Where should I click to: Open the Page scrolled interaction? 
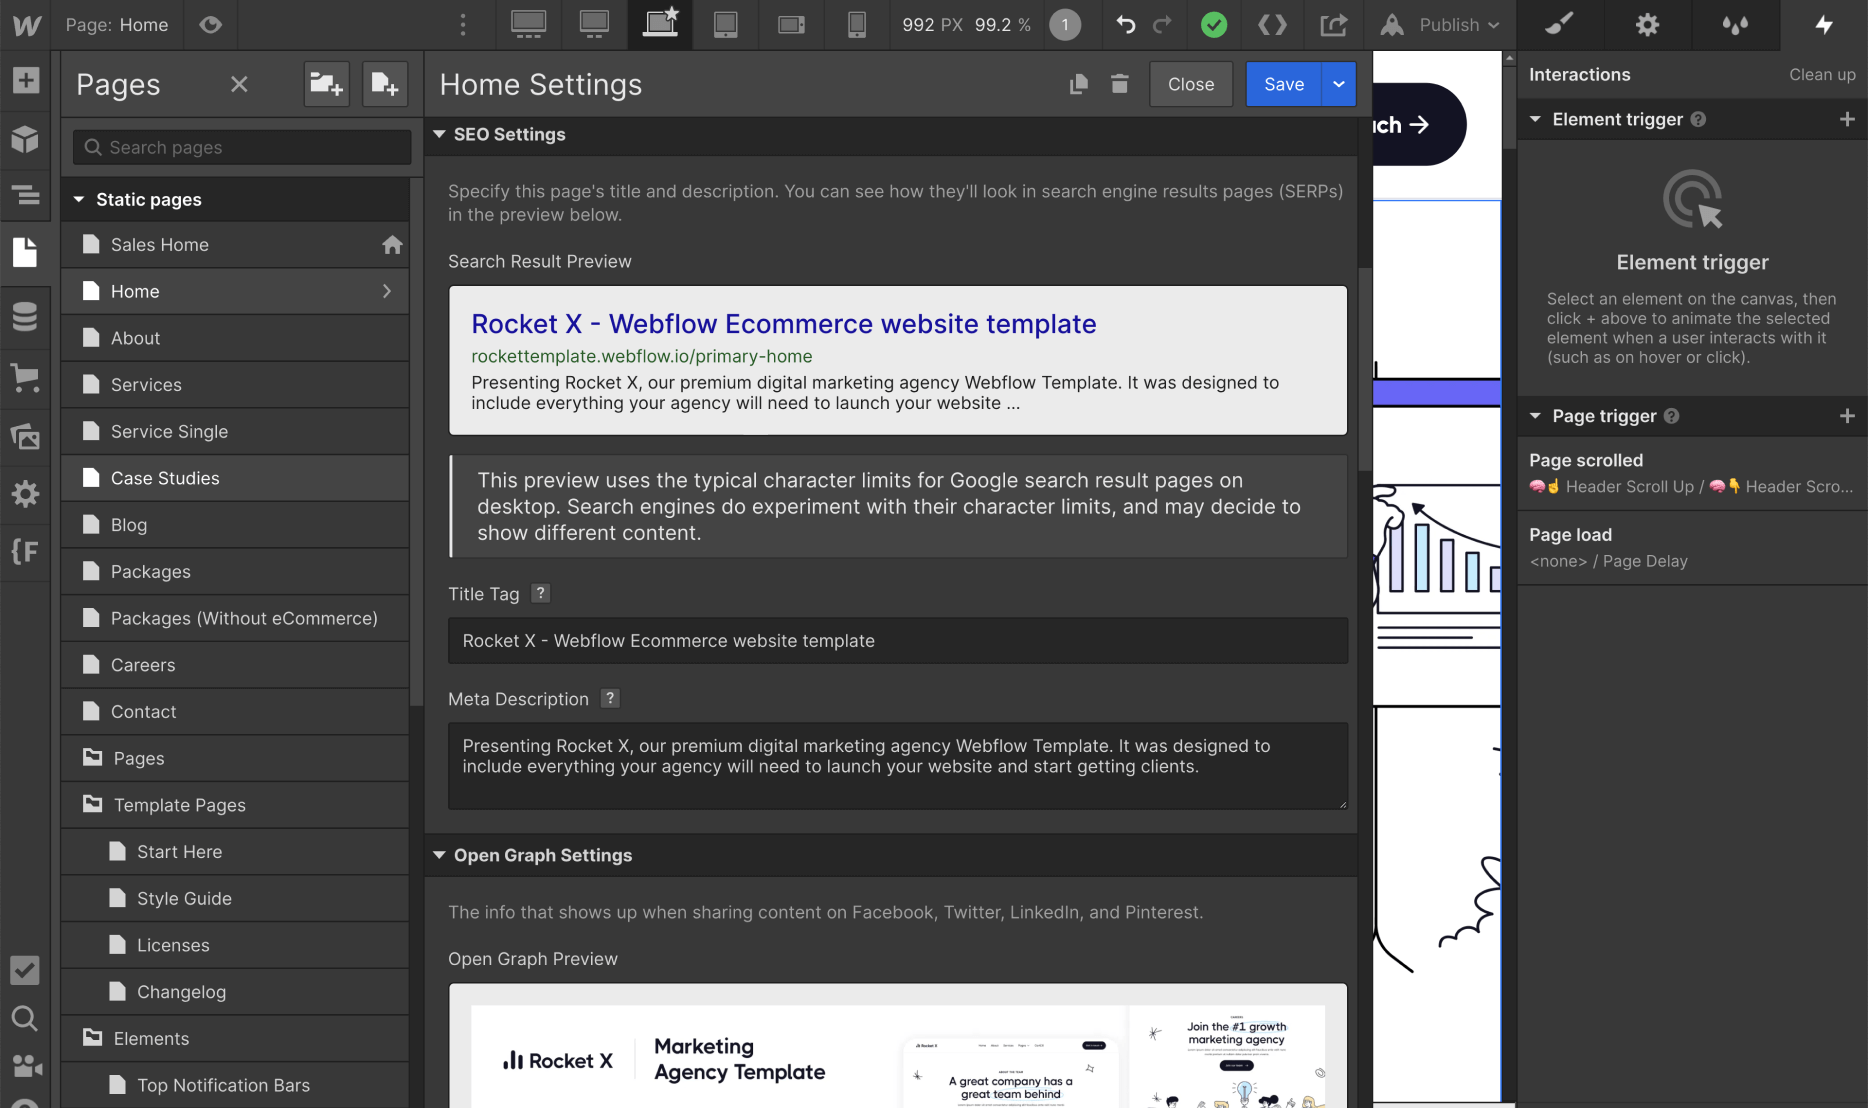tap(1692, 473)
